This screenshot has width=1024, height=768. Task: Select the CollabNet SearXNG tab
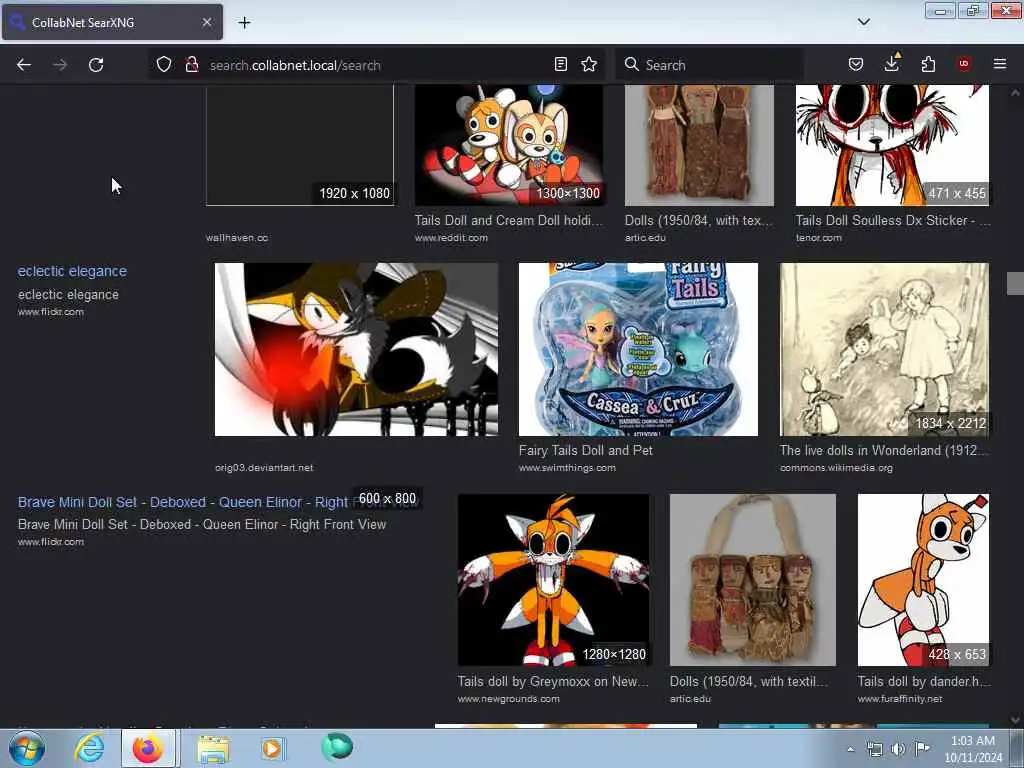click(112, 22)
